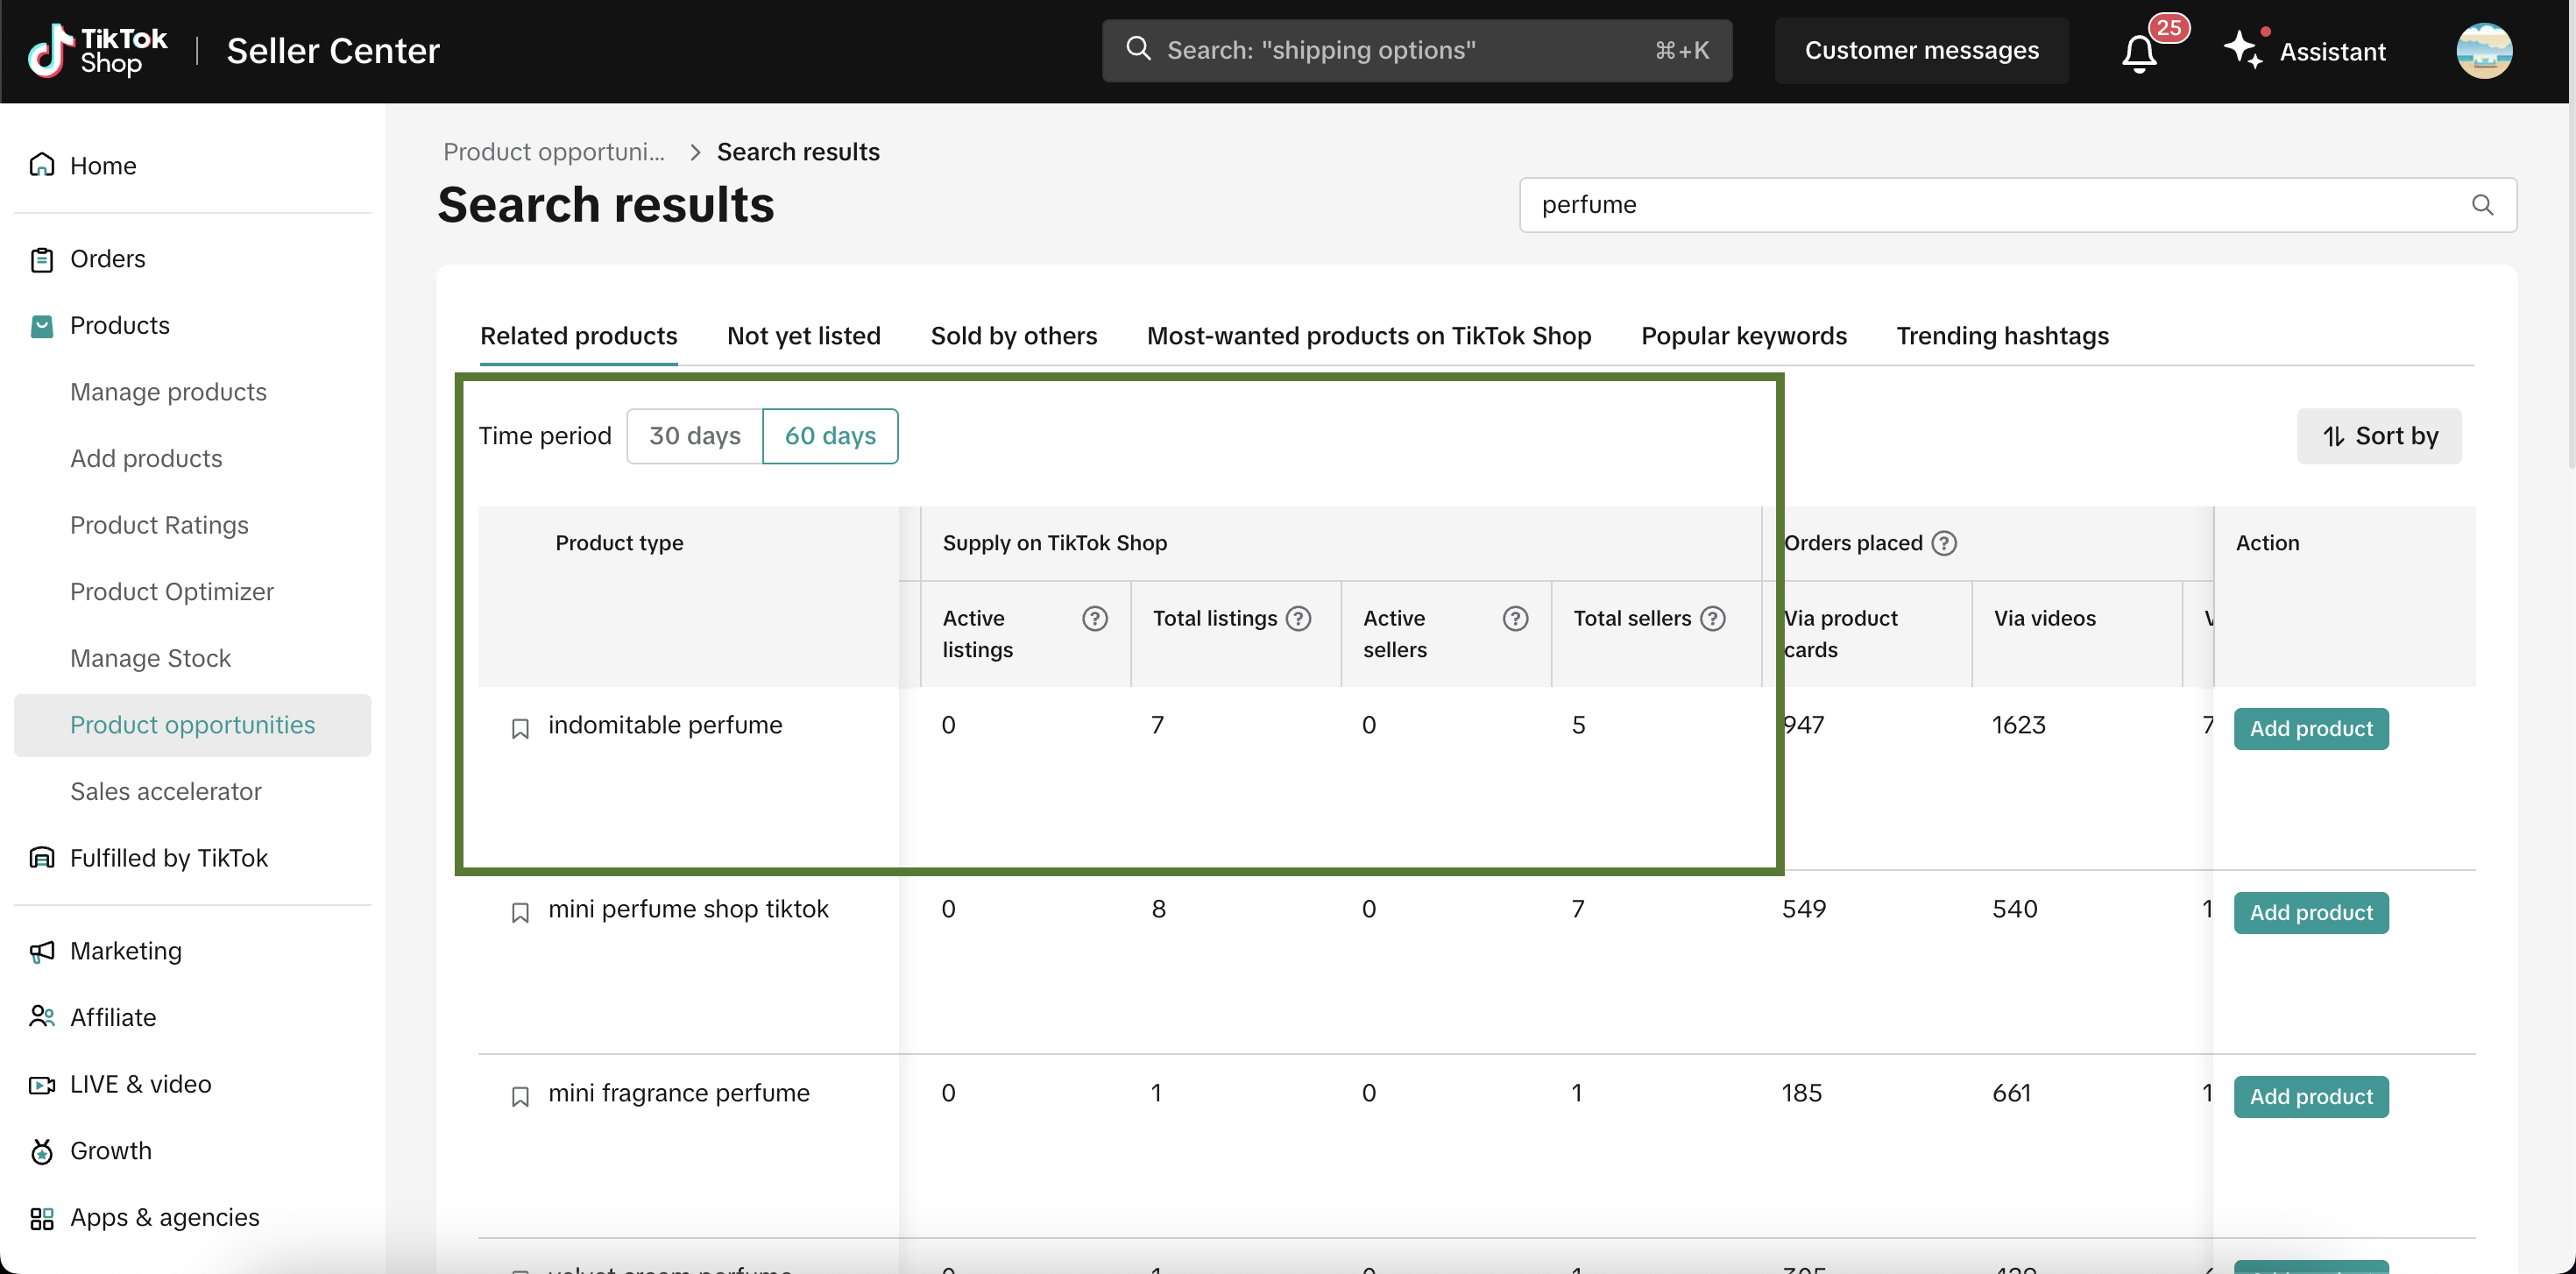Add product for indomitable perfume
This screenshot has height=1274, width=2576.
(2310, 729)
